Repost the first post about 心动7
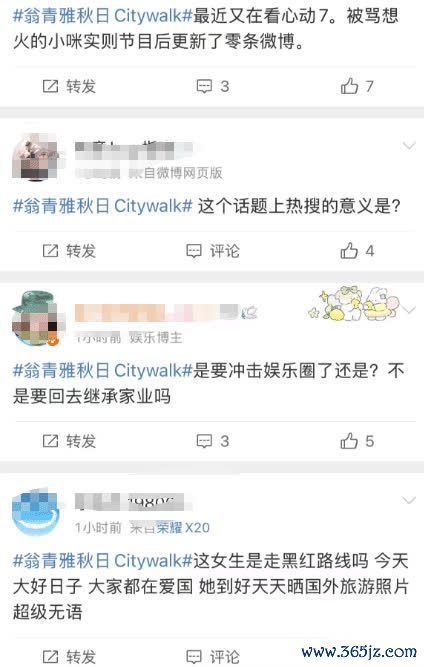This screenshot has width=424, height=667. [x=69, y=86]
